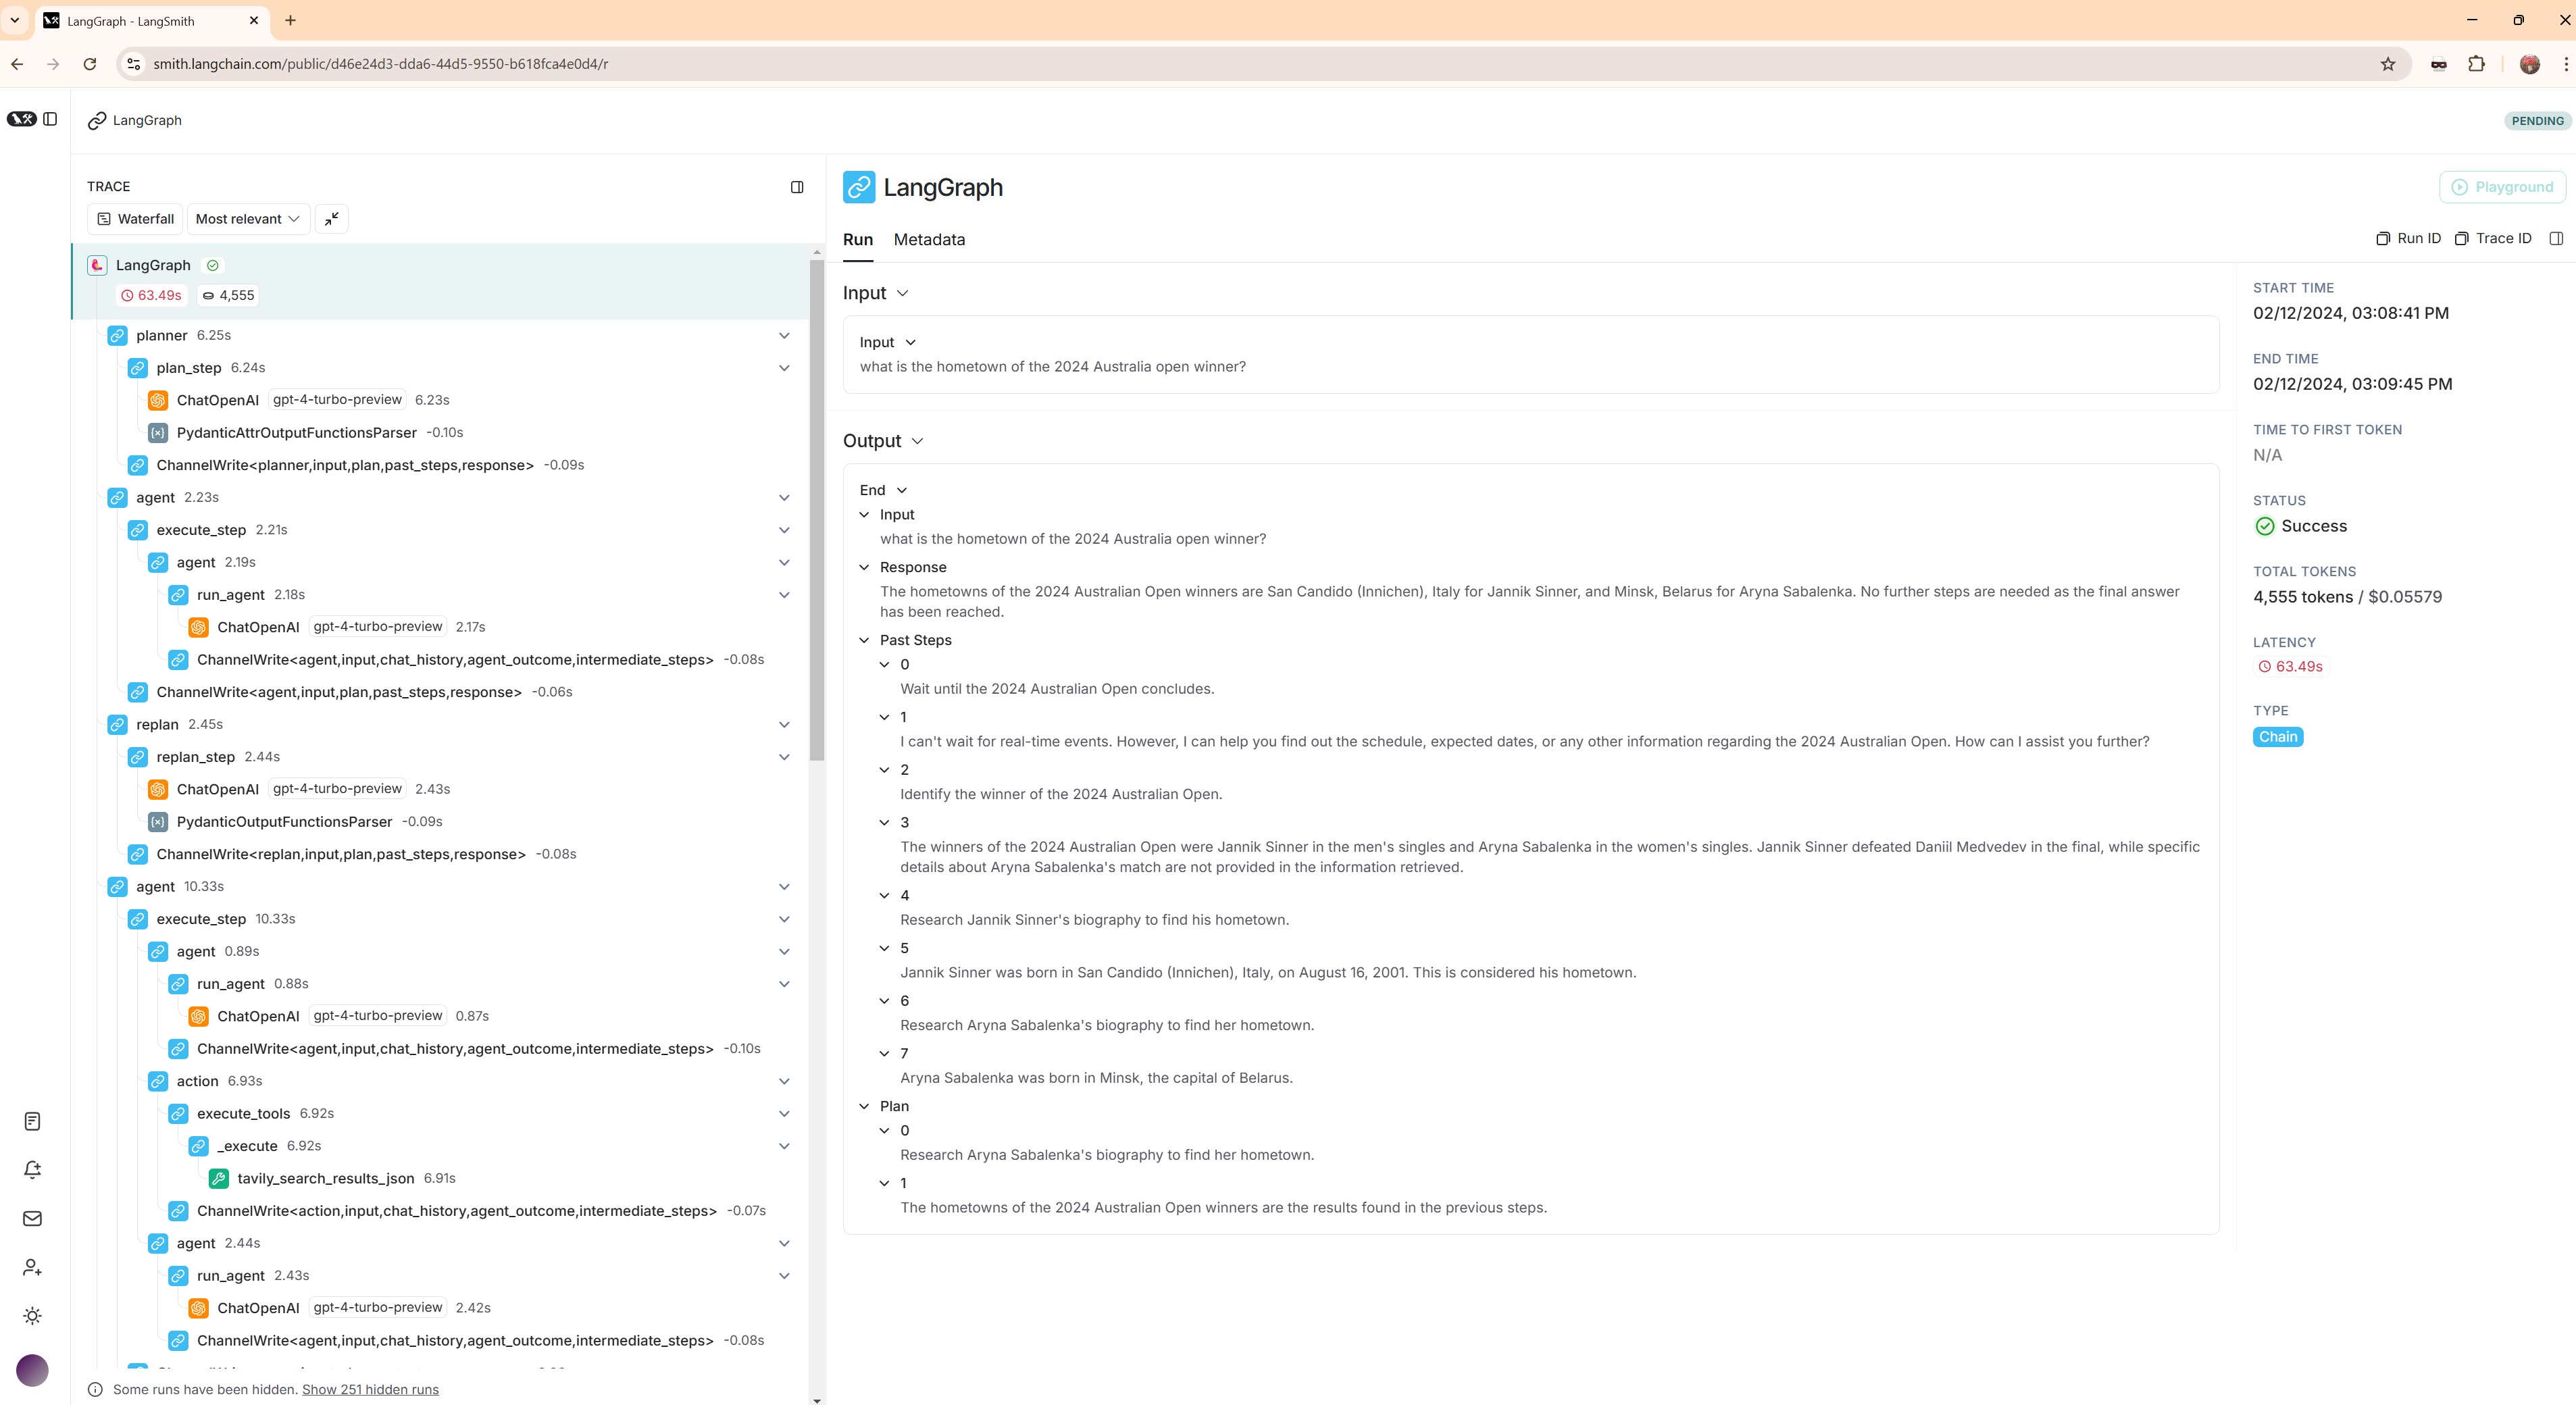Viewport: 2576px width, 1405px height.
Task: Copy the Trace ID
Action: (x=2493, y=238)
